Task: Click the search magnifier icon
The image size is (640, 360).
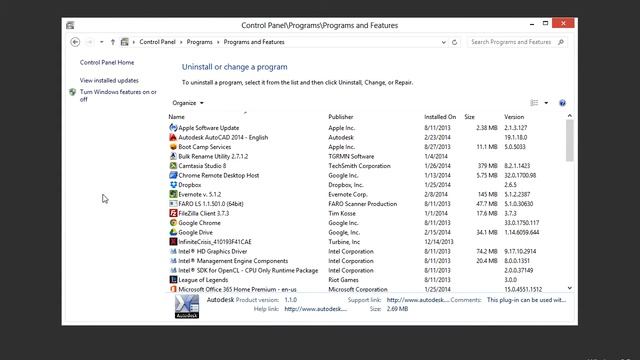Action: (x=561, y=42)
